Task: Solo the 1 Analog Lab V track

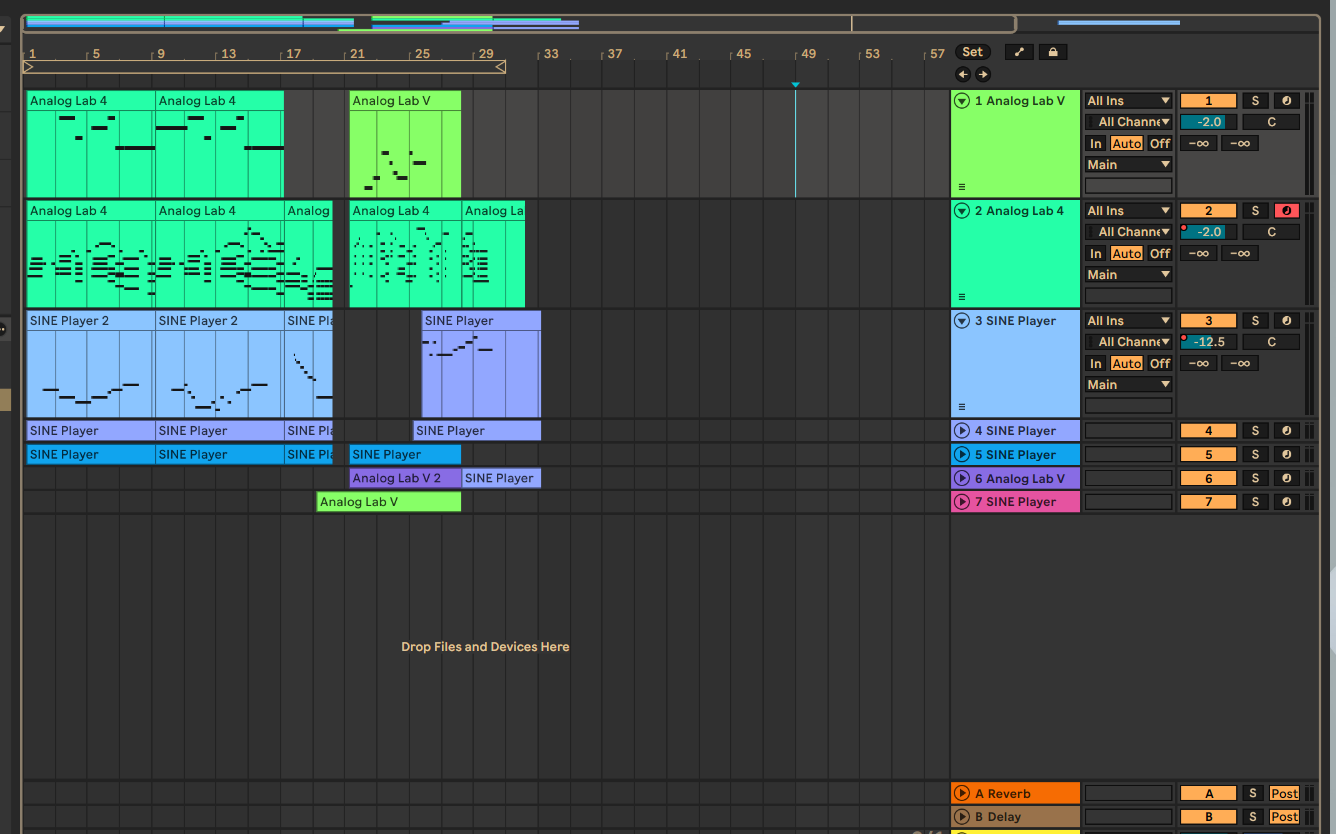Action: coord(1255,101)
